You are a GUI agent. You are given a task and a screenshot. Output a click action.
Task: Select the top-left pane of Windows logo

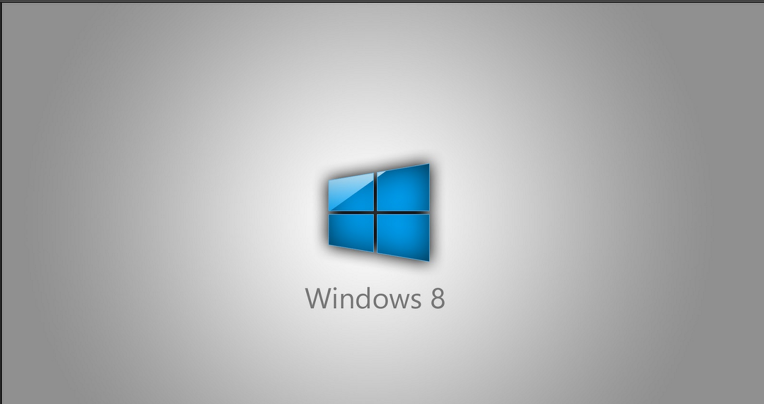(350, 192)
